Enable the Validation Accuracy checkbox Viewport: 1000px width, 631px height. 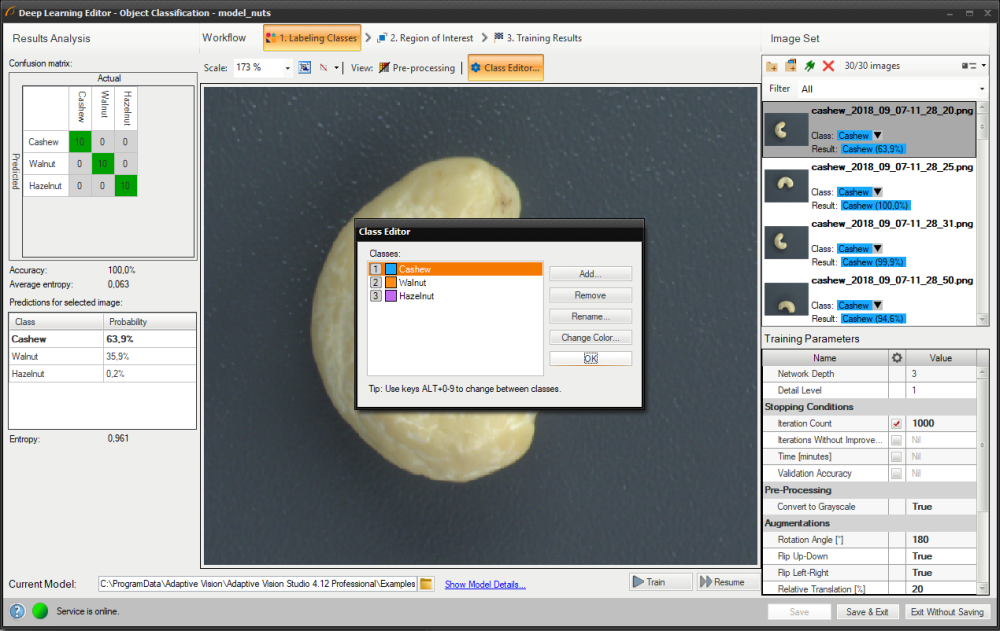pyautogui.click(x=897, y=474)
